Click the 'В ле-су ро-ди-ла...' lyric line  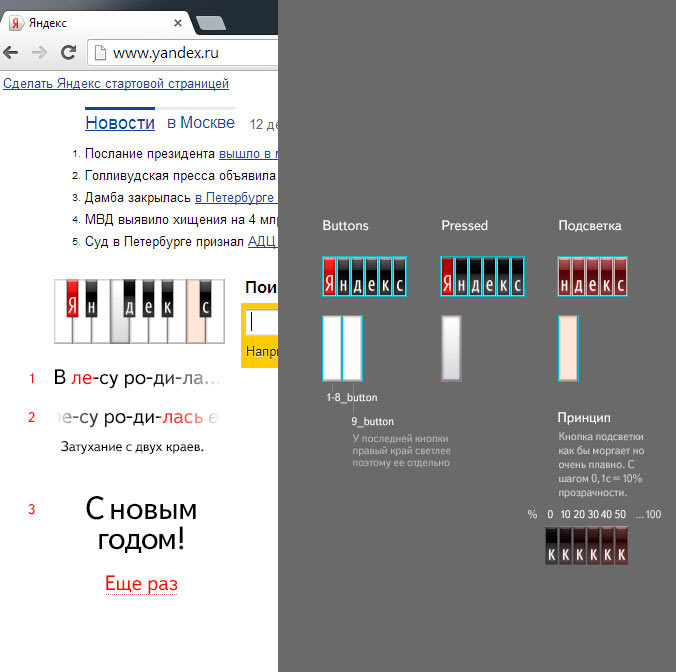click(137, 378)
